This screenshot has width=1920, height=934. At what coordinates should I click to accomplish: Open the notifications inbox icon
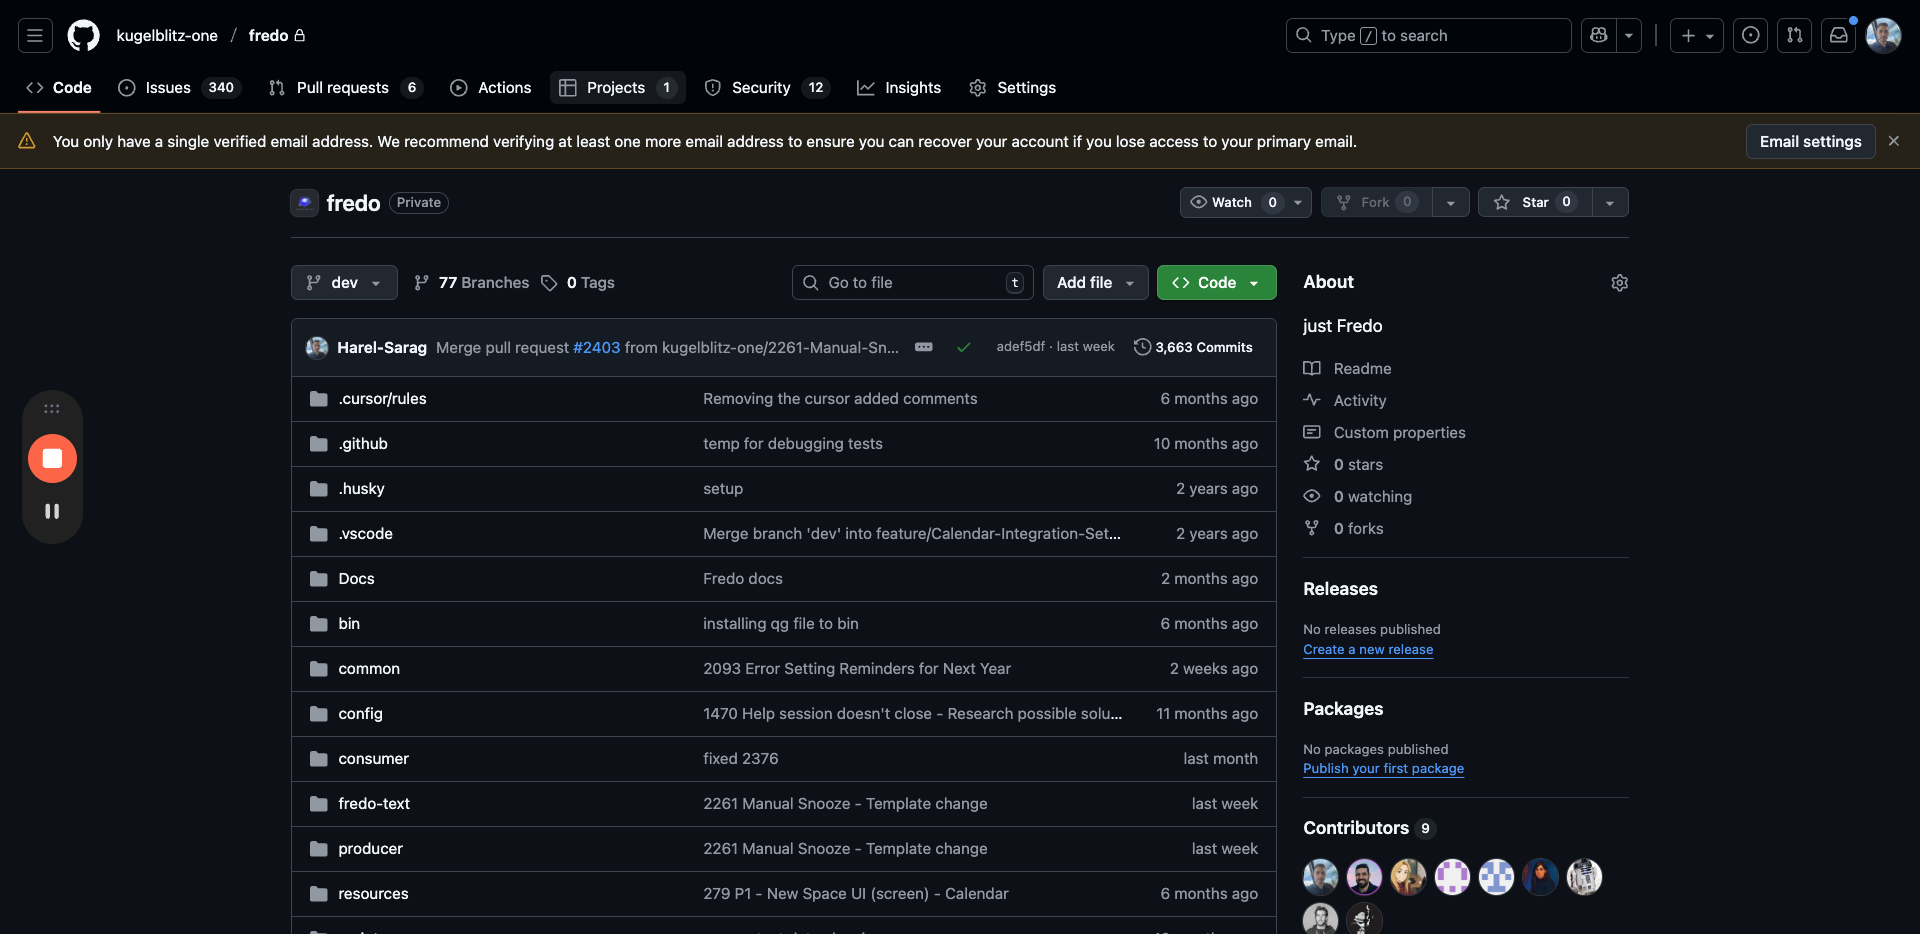tap(1838, 36)
